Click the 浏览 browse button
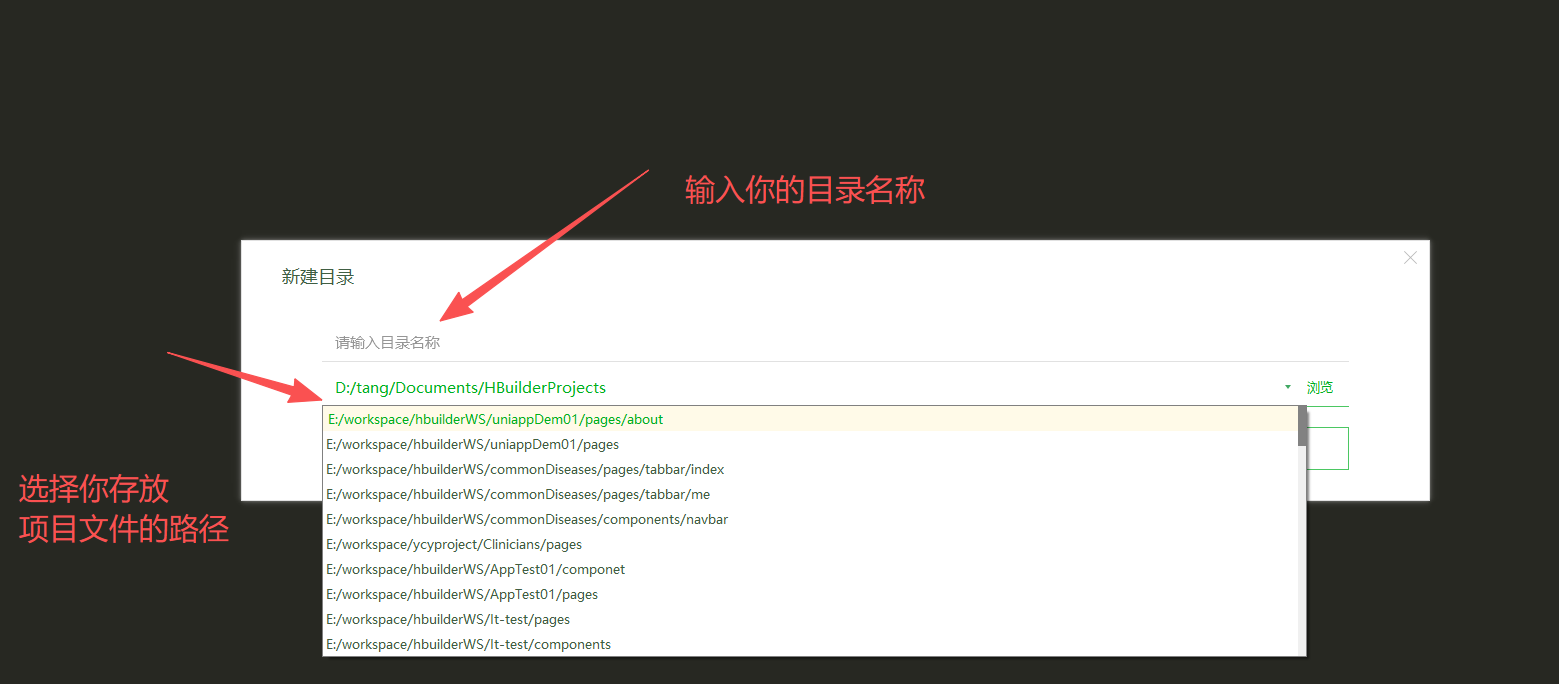Screen dimensions: 1559x684 [x=1319, y=387]
